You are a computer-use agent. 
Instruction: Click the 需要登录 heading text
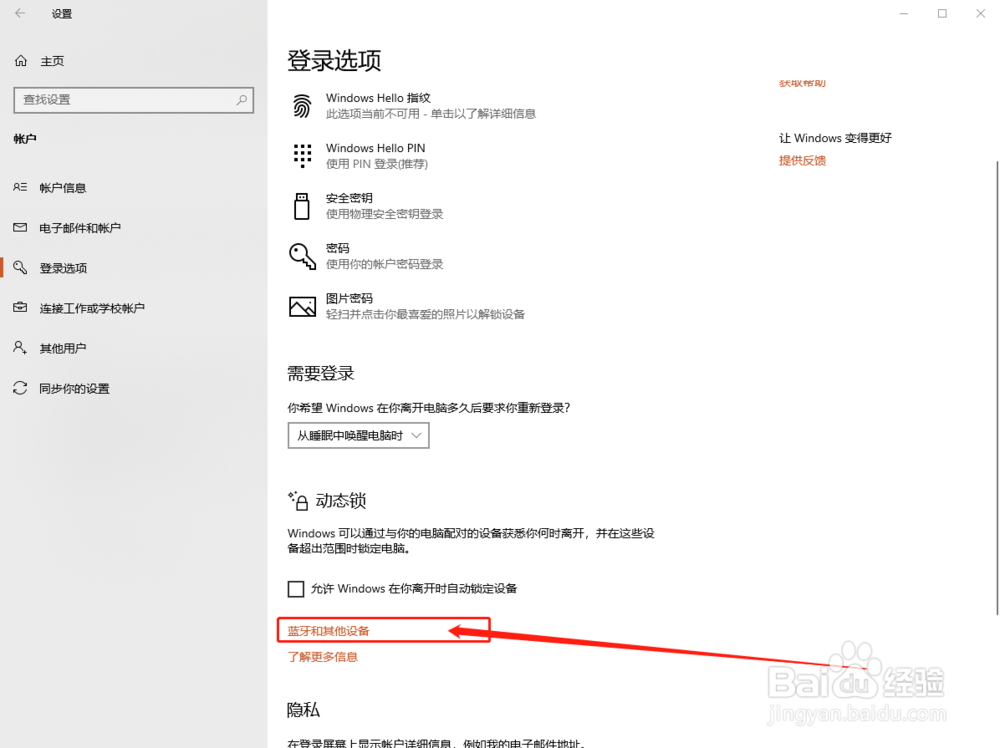[x=321, y=373]
